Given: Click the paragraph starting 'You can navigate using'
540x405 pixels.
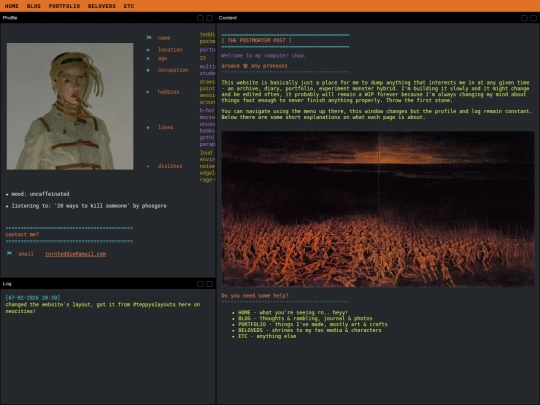Looking at the screenshot, I should [x=376, y=114].
